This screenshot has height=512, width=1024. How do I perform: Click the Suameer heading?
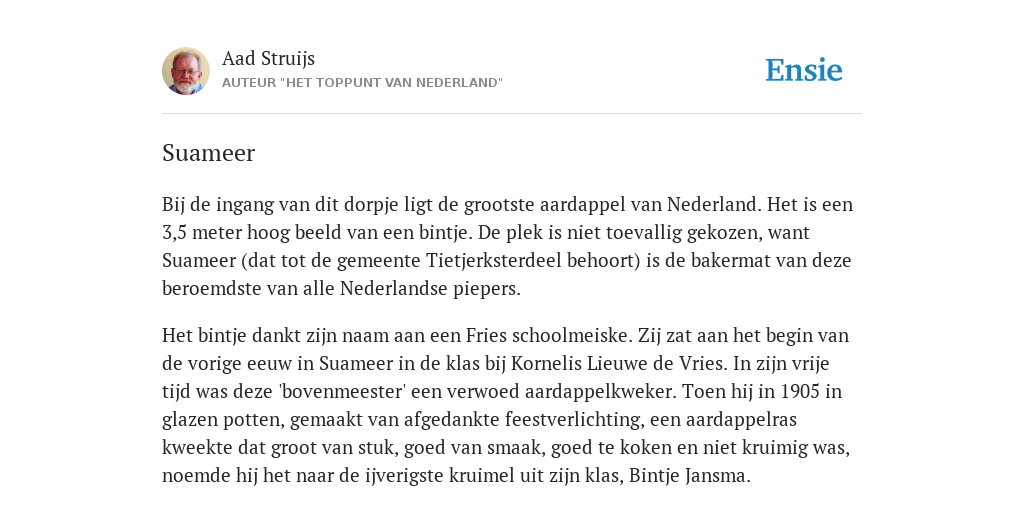208,153
